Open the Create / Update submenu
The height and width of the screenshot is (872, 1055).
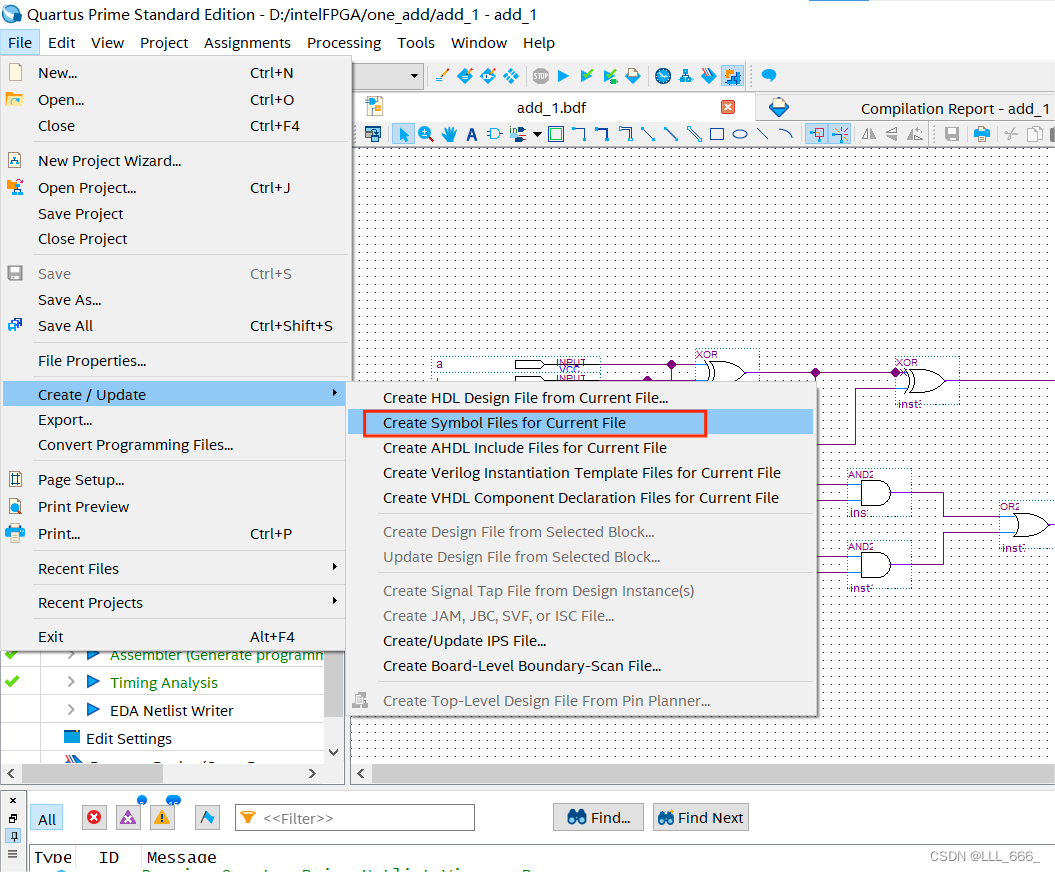click(x=175, y=394)
